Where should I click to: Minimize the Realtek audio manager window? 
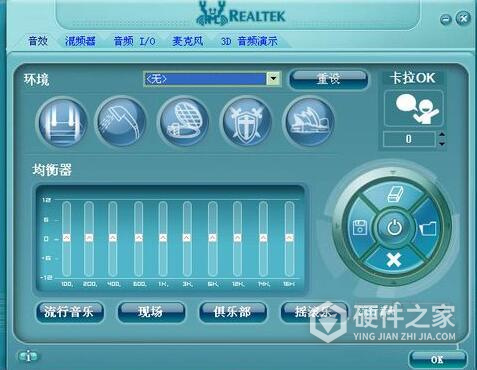tap(446, 19)
